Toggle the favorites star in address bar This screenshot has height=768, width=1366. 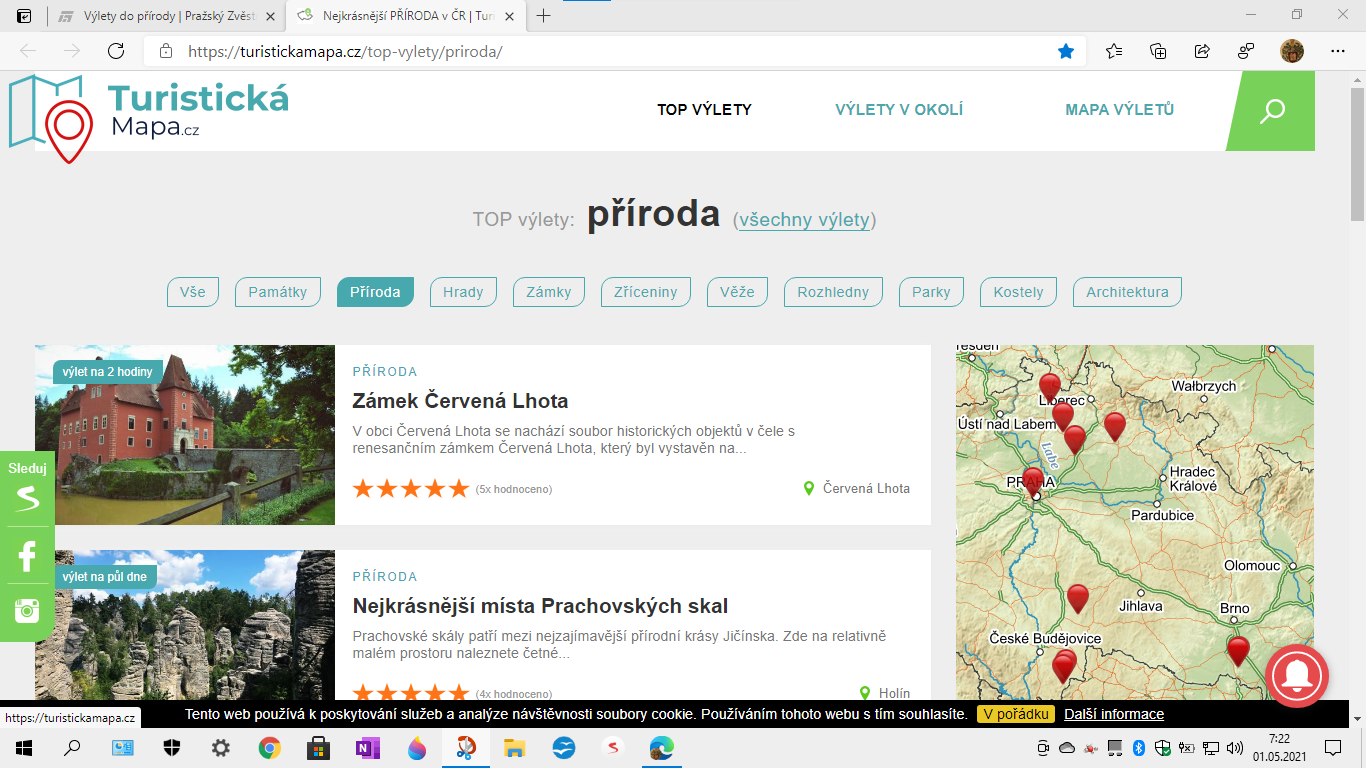tap(1066, 51)
